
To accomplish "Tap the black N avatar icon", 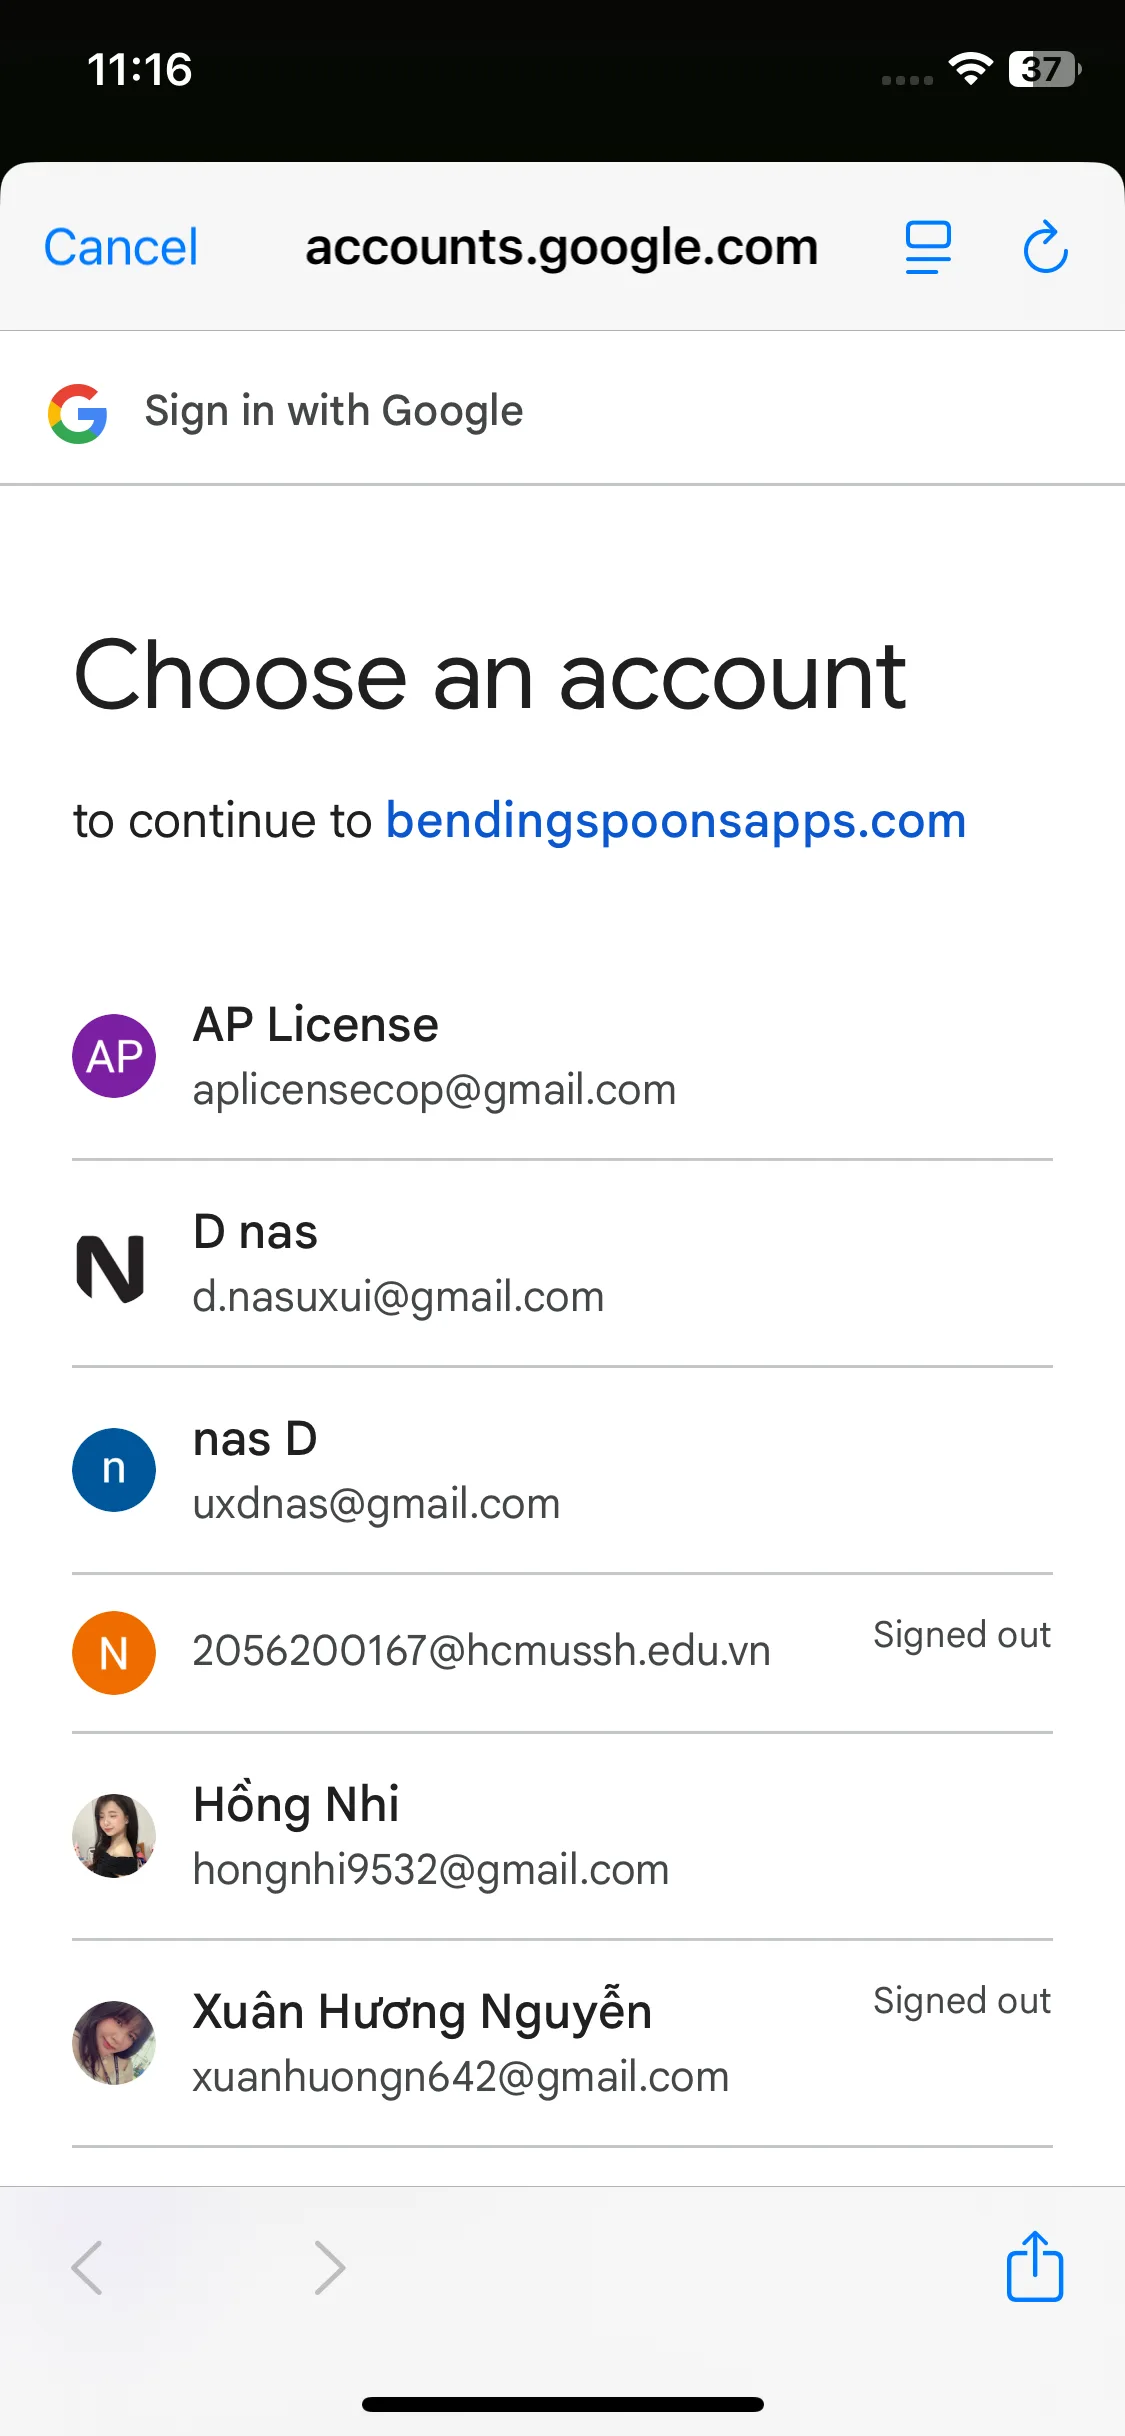I will (x=111, y=1268).
